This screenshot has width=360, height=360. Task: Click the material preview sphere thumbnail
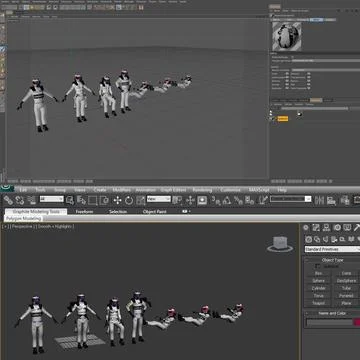coord(287,36)
